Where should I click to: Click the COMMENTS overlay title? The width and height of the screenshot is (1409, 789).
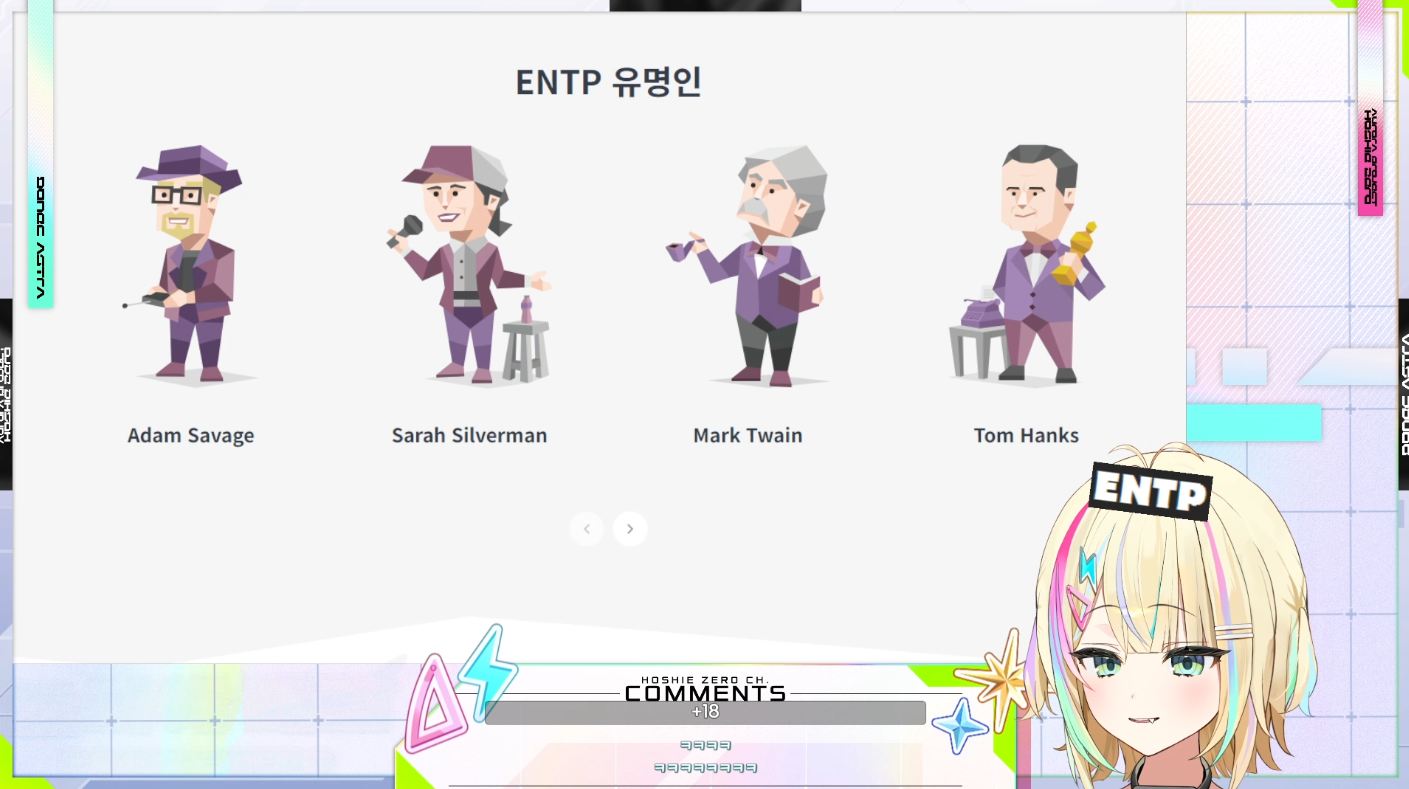(705, 694)
